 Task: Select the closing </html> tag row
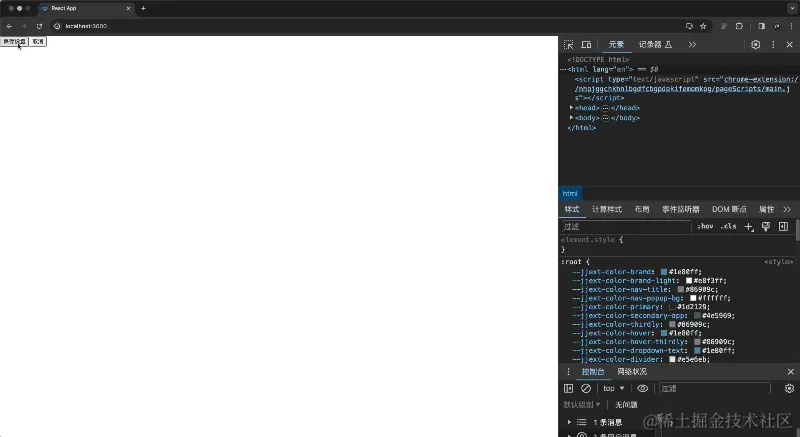pyautogui.click(x=582, y=128)
